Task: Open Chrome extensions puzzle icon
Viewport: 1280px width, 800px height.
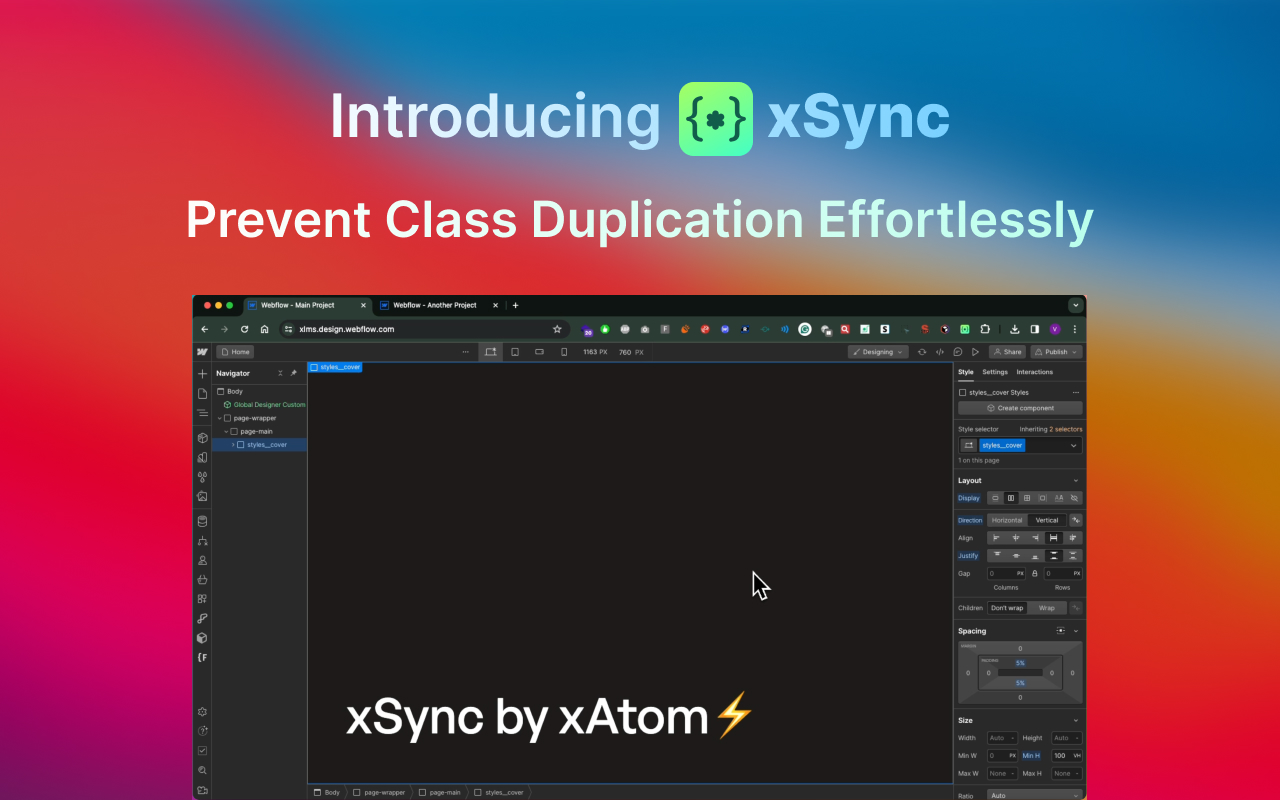Action: click(985, 329)
